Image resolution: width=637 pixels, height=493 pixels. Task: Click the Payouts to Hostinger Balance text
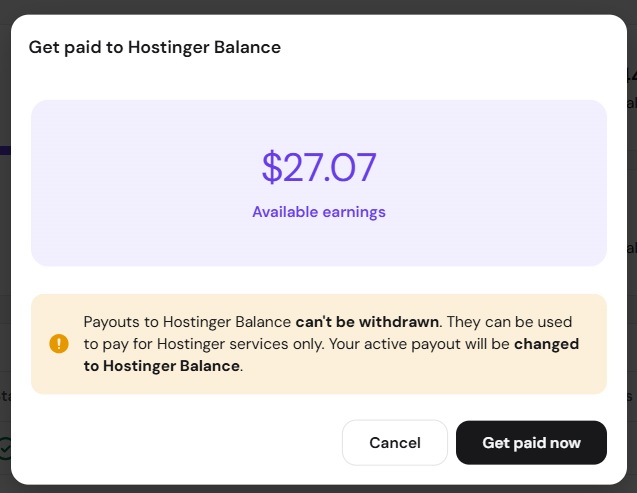pos(187,322)
